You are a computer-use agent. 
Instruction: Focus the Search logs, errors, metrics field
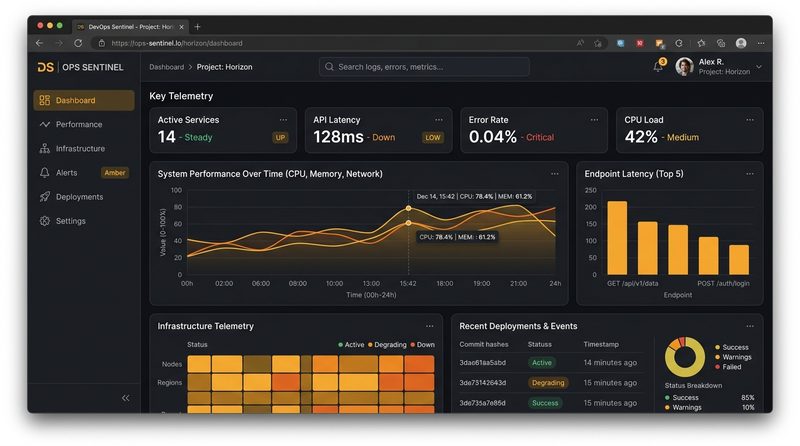point(424,67)
